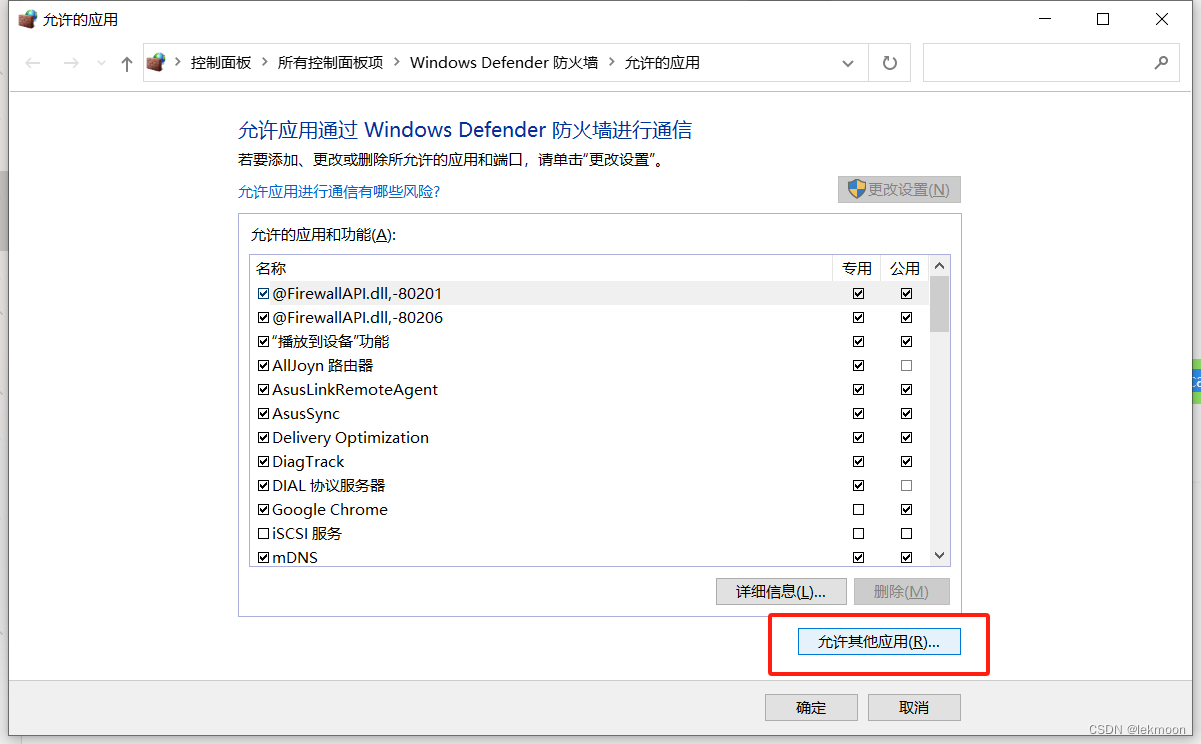Select the DIAL 协议服务器 row text
The width and height of the screenshot is (1201, 744).
pyautogui.click(x=328, y=486)
